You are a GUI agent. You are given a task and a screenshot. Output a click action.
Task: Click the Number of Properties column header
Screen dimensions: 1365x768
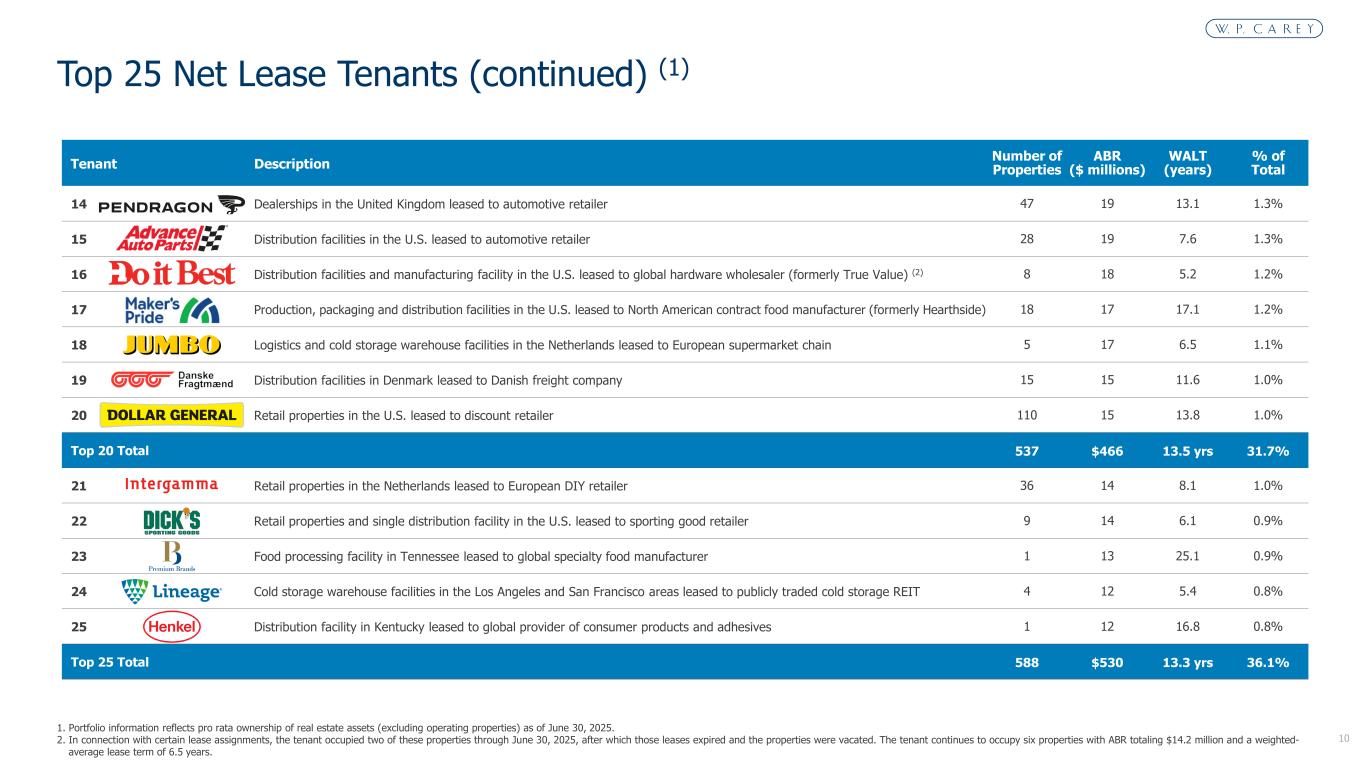tap(1026, 163)
